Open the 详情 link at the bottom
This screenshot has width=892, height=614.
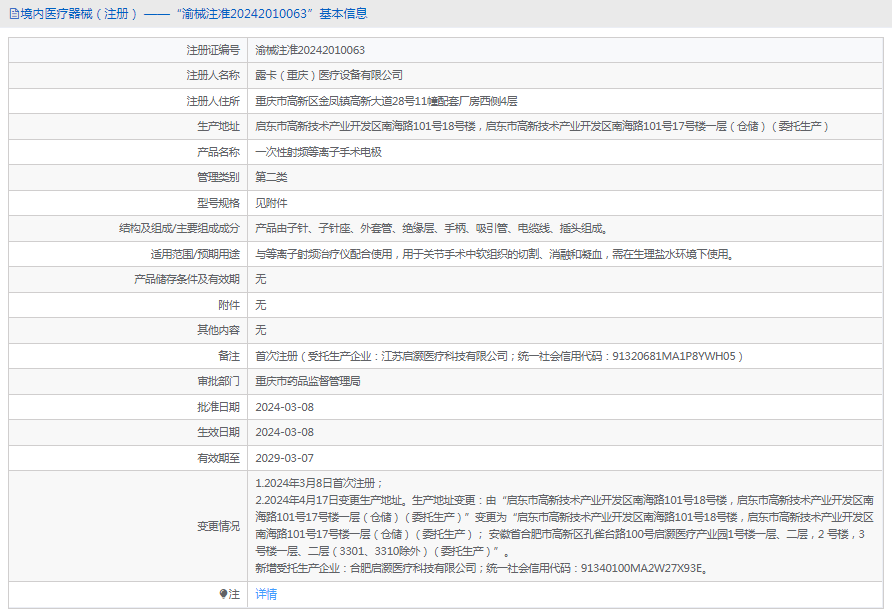(266, 594)
